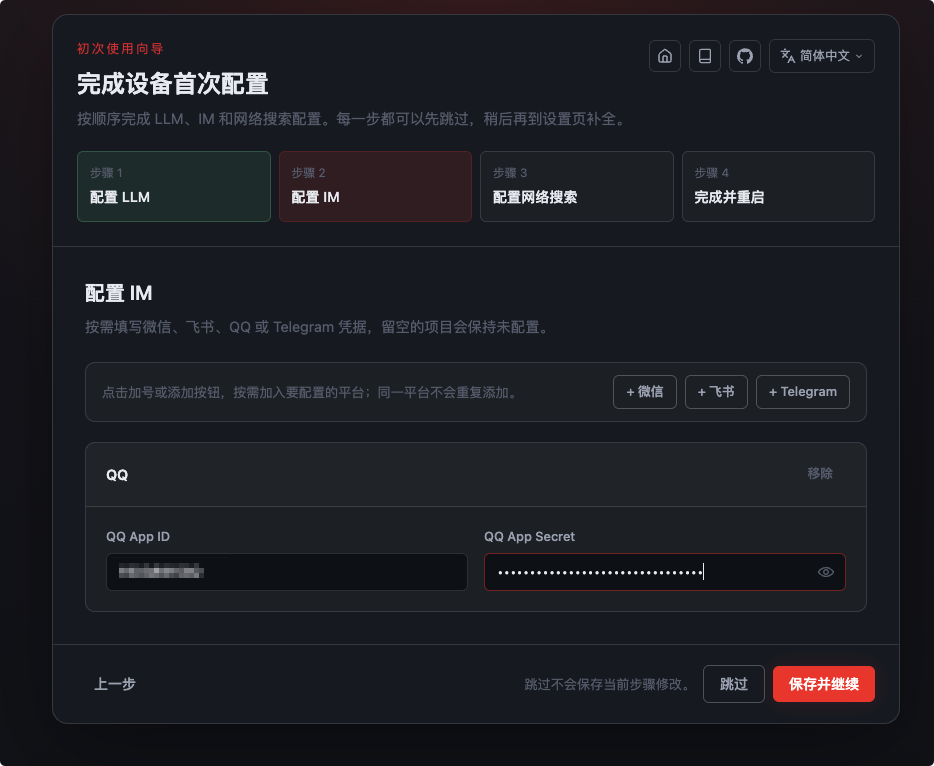This screenshot has height=766, width=934.
Task: Open the documentation book icon
Action: 705,56
